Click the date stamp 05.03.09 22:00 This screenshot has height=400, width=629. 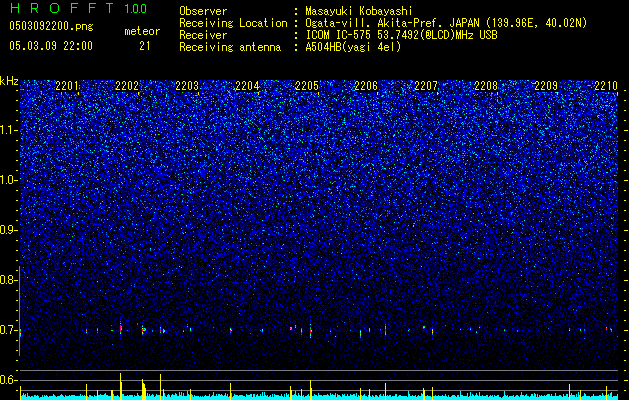[51, 46]
